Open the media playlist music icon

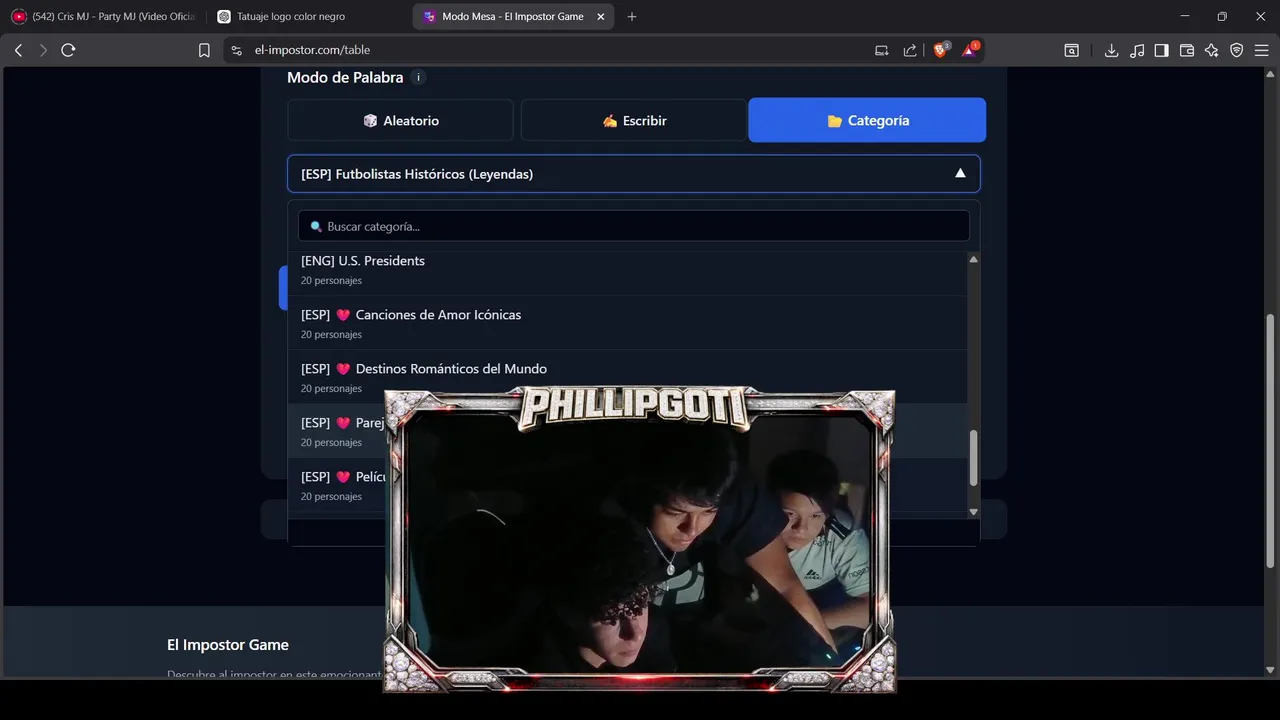pos(1137,50)
